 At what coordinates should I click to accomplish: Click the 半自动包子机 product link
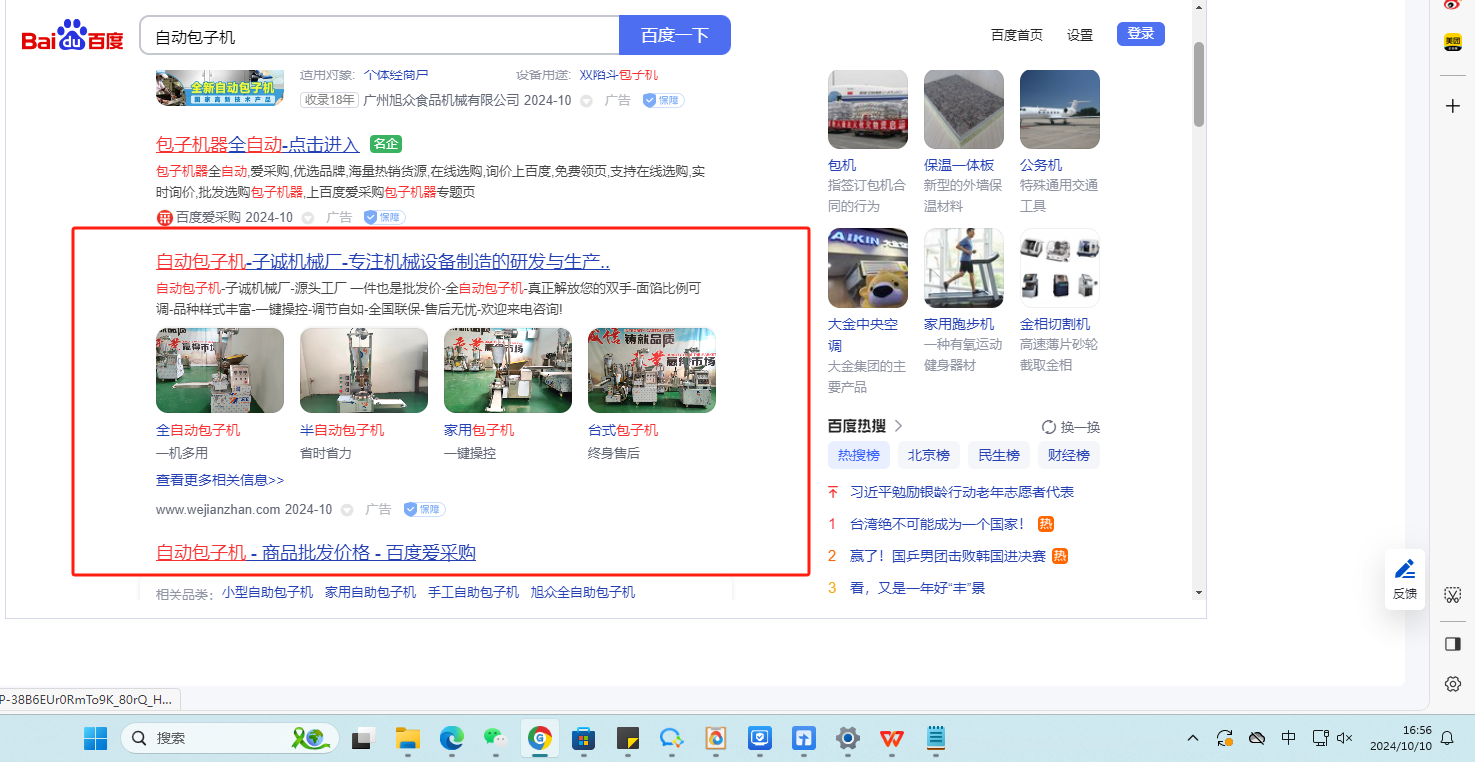coord(342,430)
